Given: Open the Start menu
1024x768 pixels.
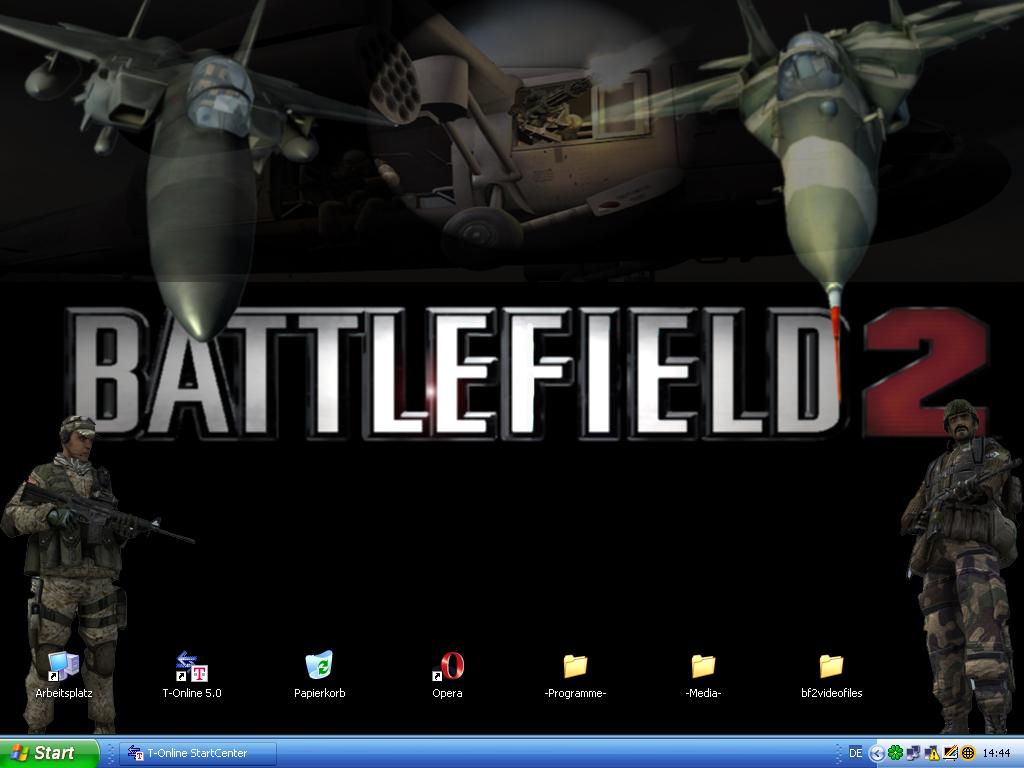Looking at the screenshot, I should (x=49, y=753).
